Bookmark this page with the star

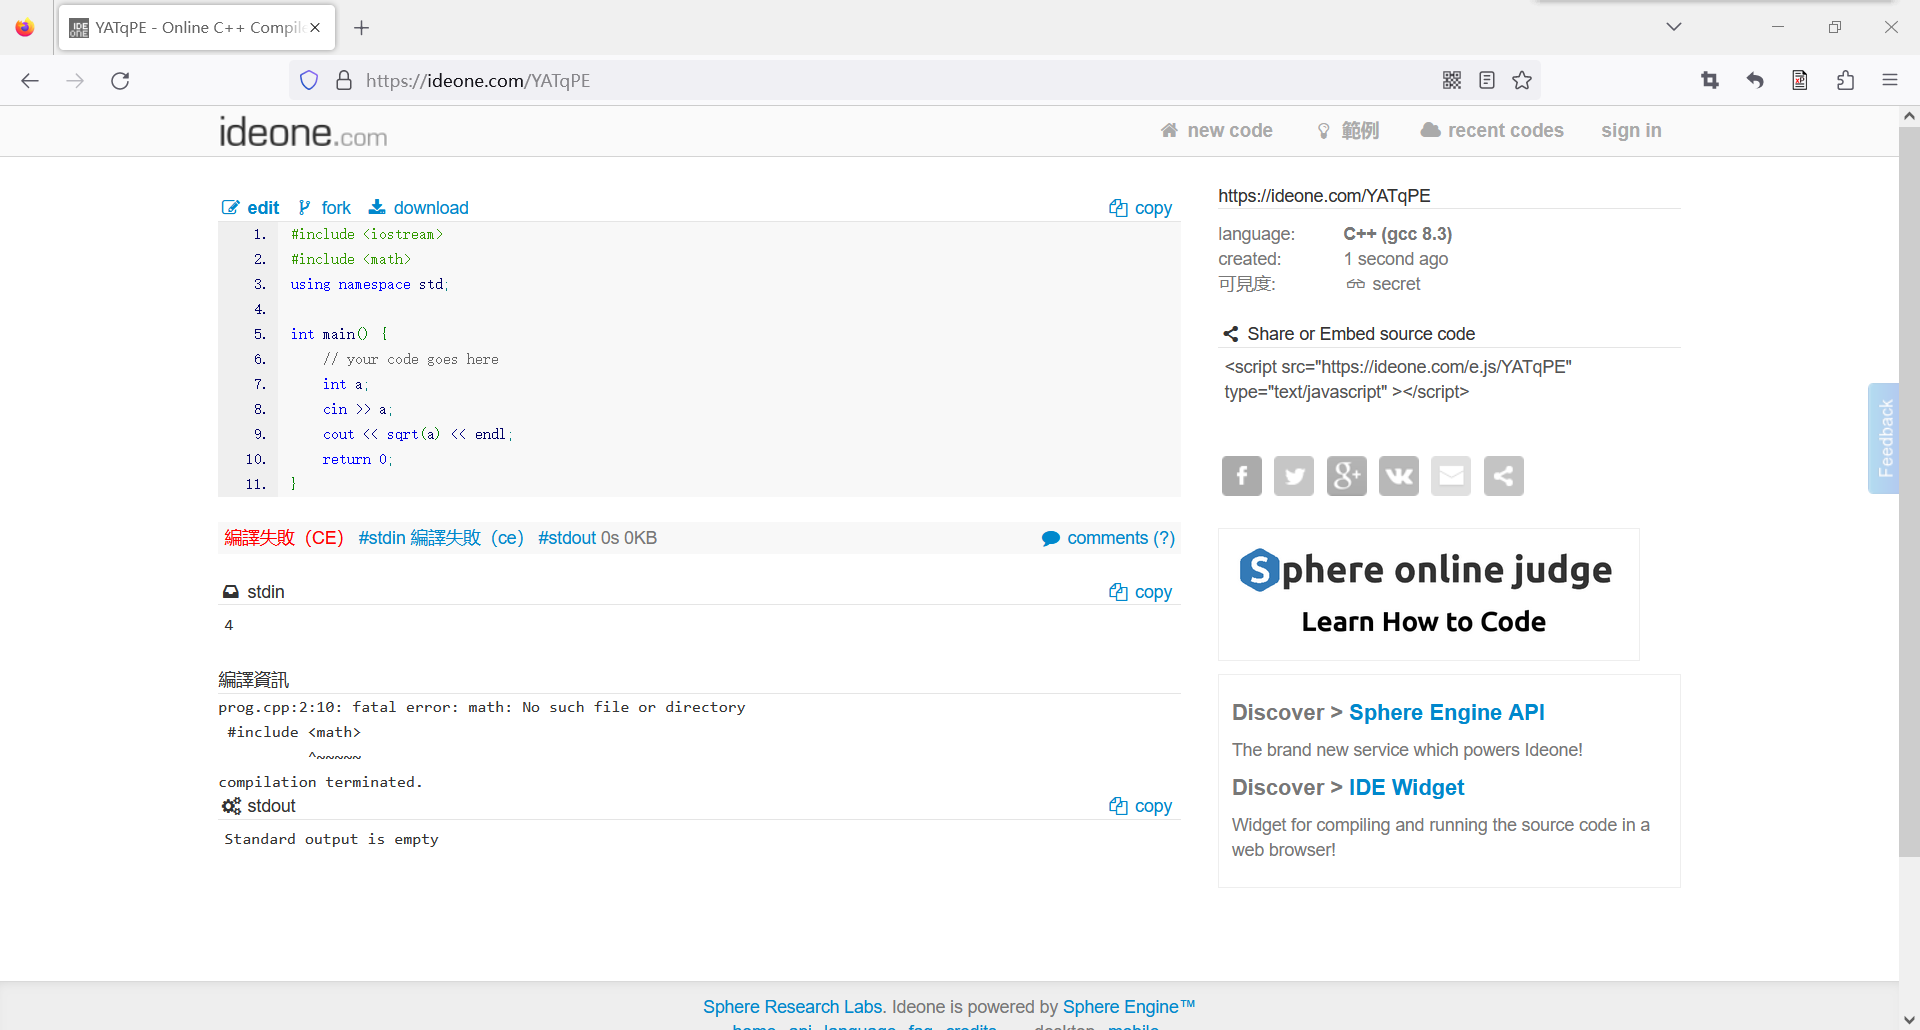[x=1522, y=81]
